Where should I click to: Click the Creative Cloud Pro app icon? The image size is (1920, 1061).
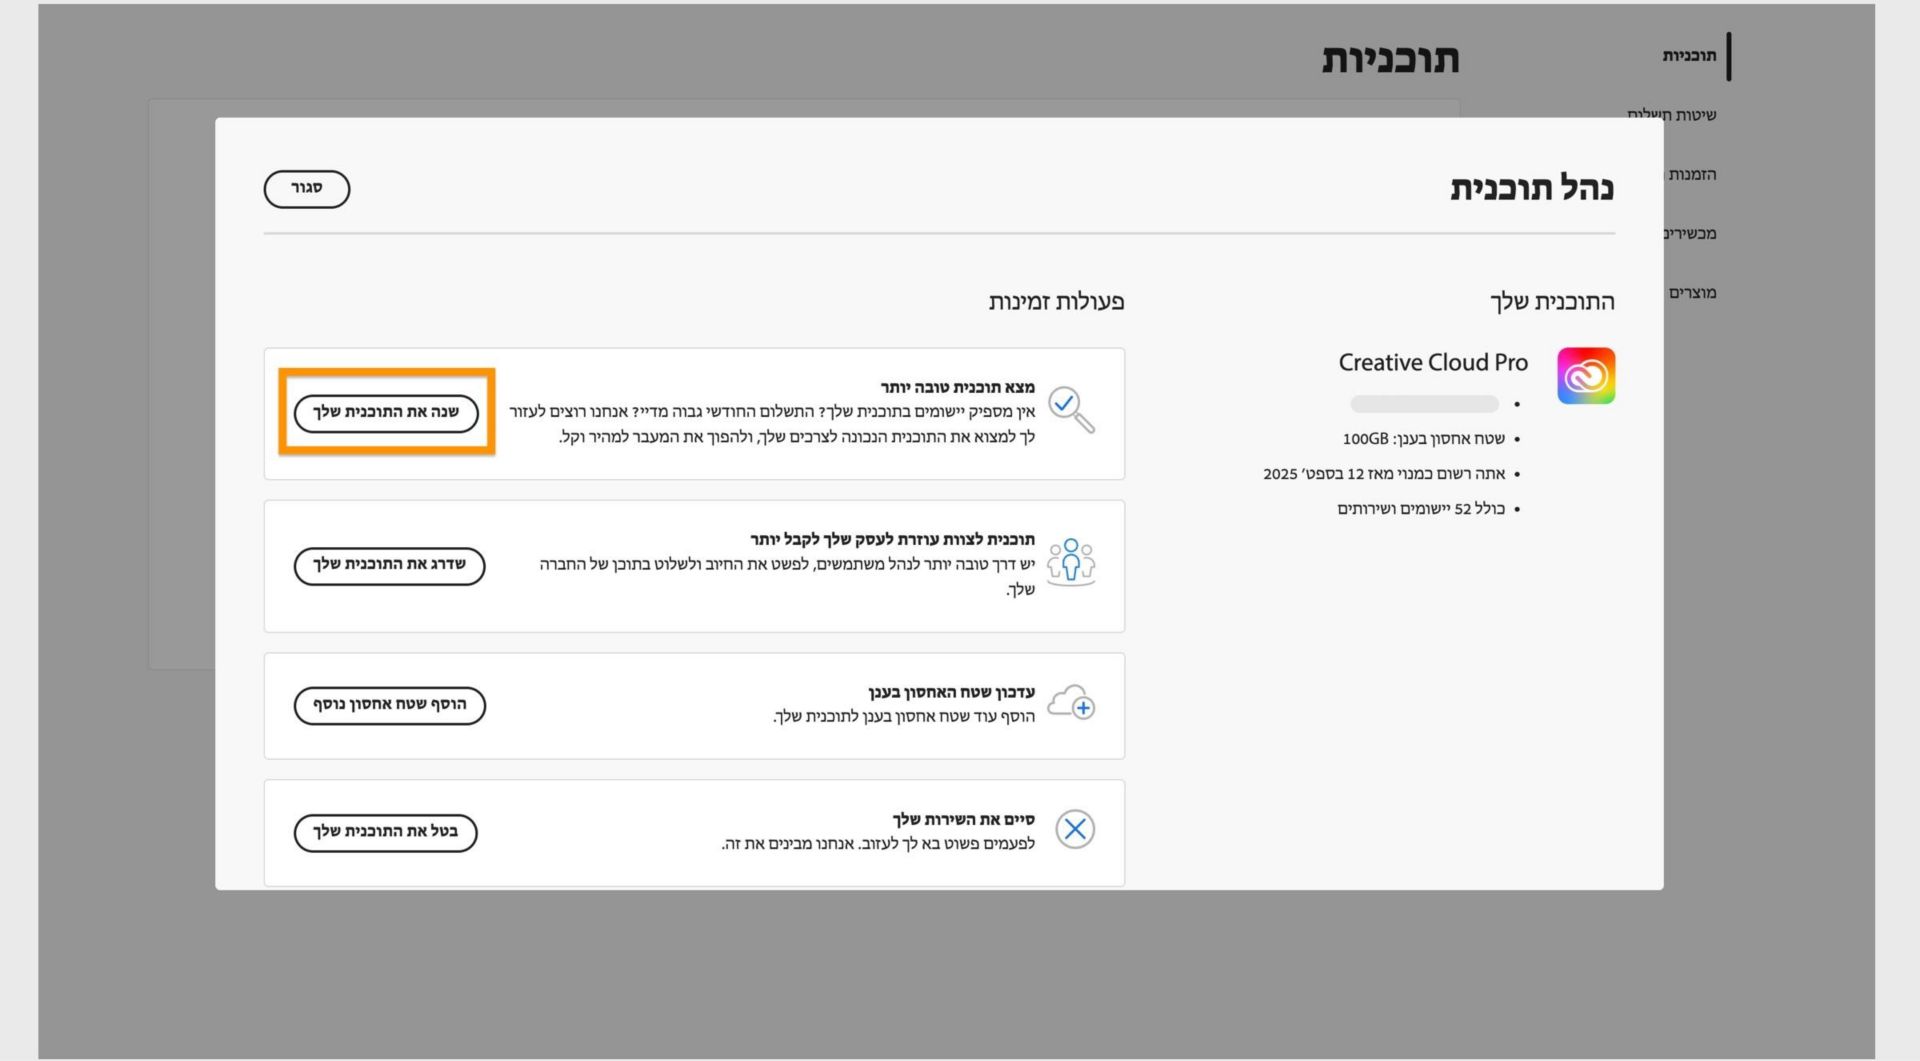tap(1585, 375)
